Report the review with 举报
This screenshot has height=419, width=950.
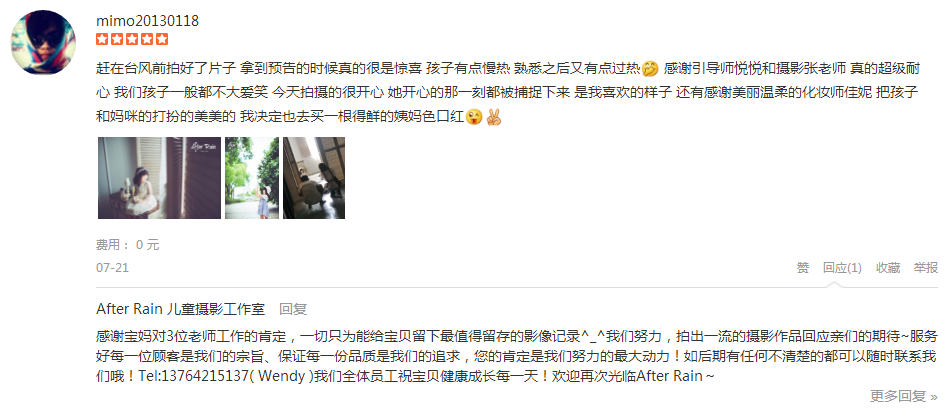(x=926, y=268)
